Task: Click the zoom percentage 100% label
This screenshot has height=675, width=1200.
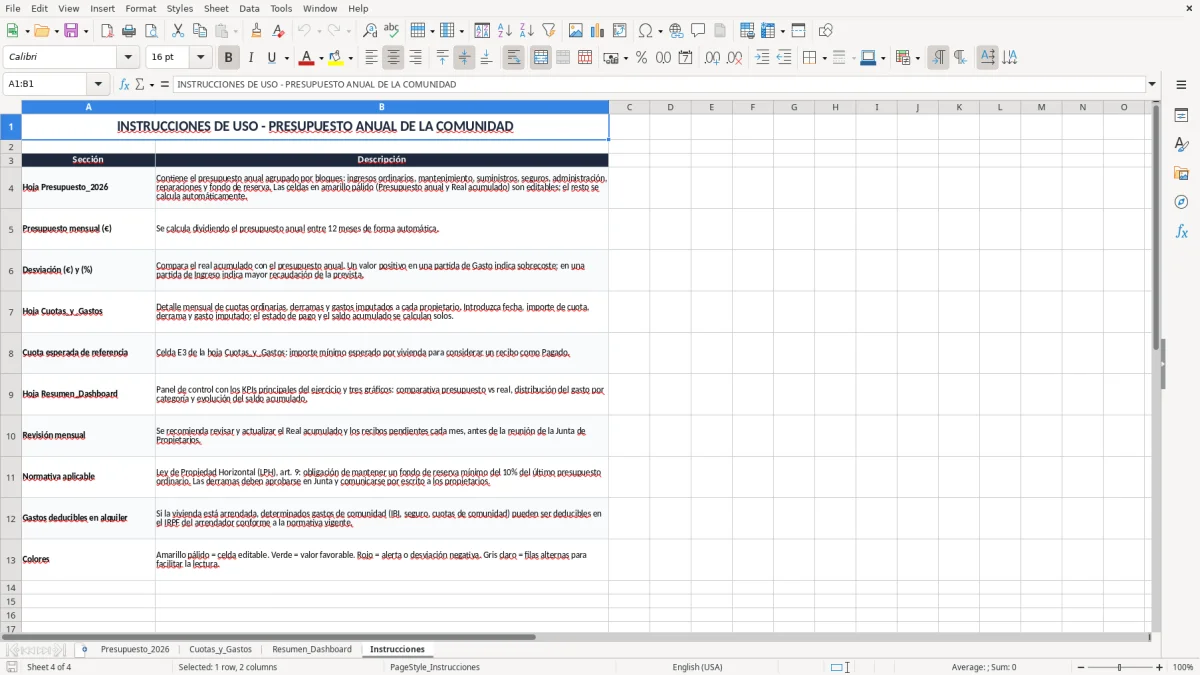Action: (1183, 667)
